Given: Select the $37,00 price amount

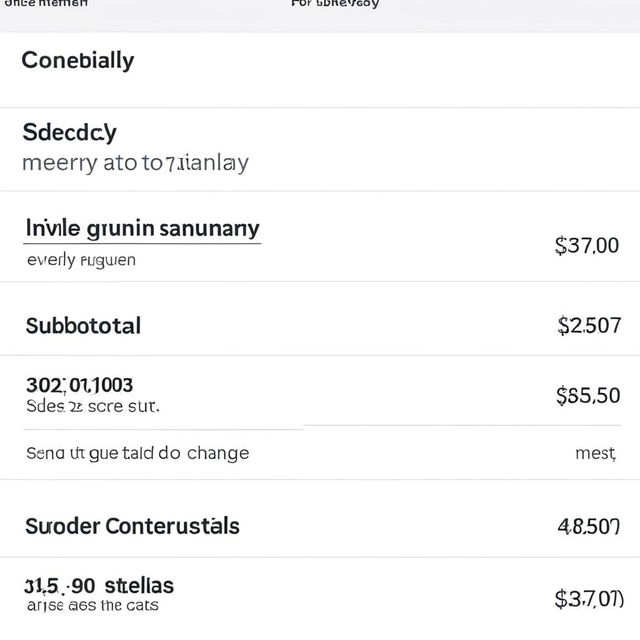Looking at the screenshot, I should click(x=587, y=246).
